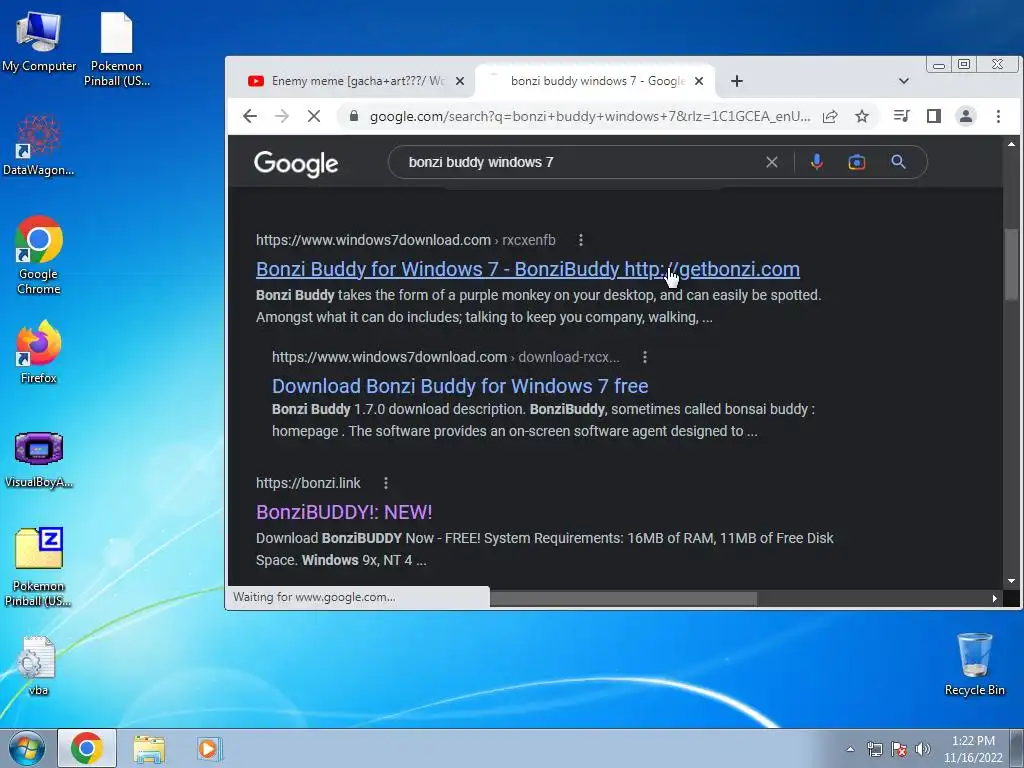This screenshot has height=768, width=1024.
Task: Open volume speaker tray icon
Action: click(x=923, y=749)
